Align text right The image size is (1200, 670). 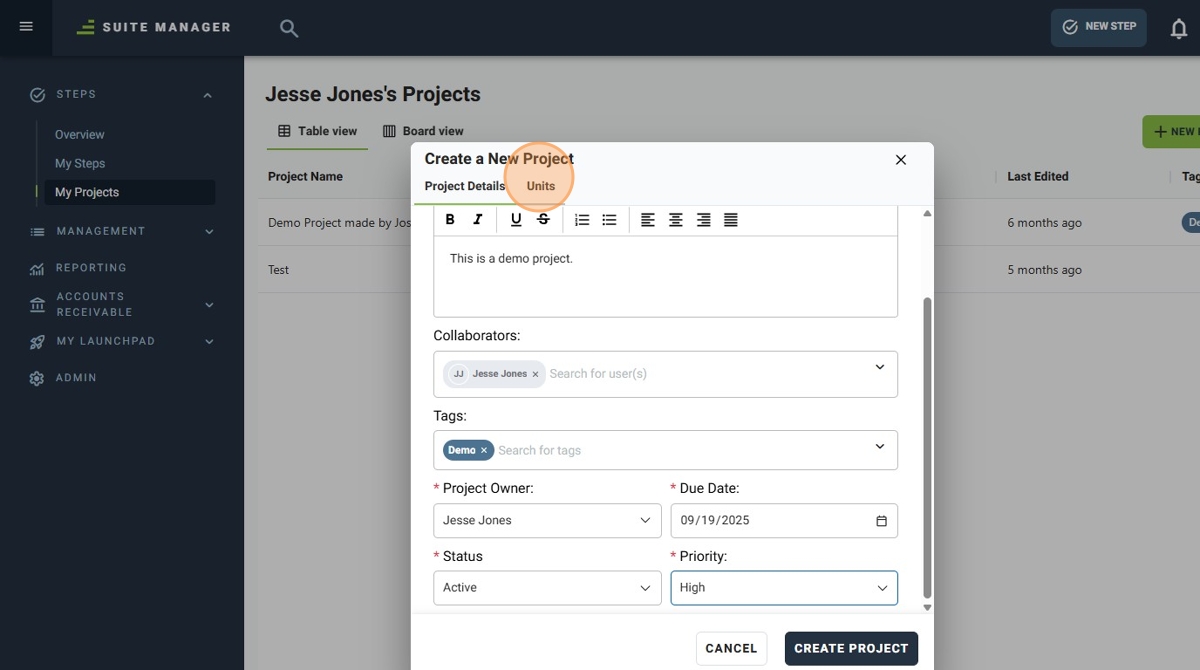coord(703,220)
